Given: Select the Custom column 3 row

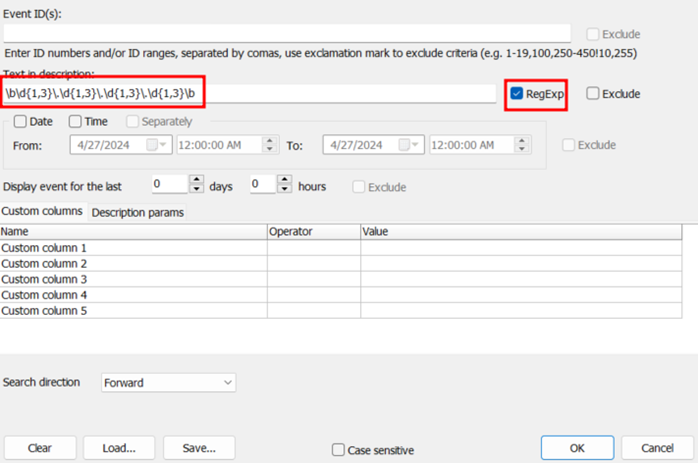Looking at the screenshot, I should [341, 279].
